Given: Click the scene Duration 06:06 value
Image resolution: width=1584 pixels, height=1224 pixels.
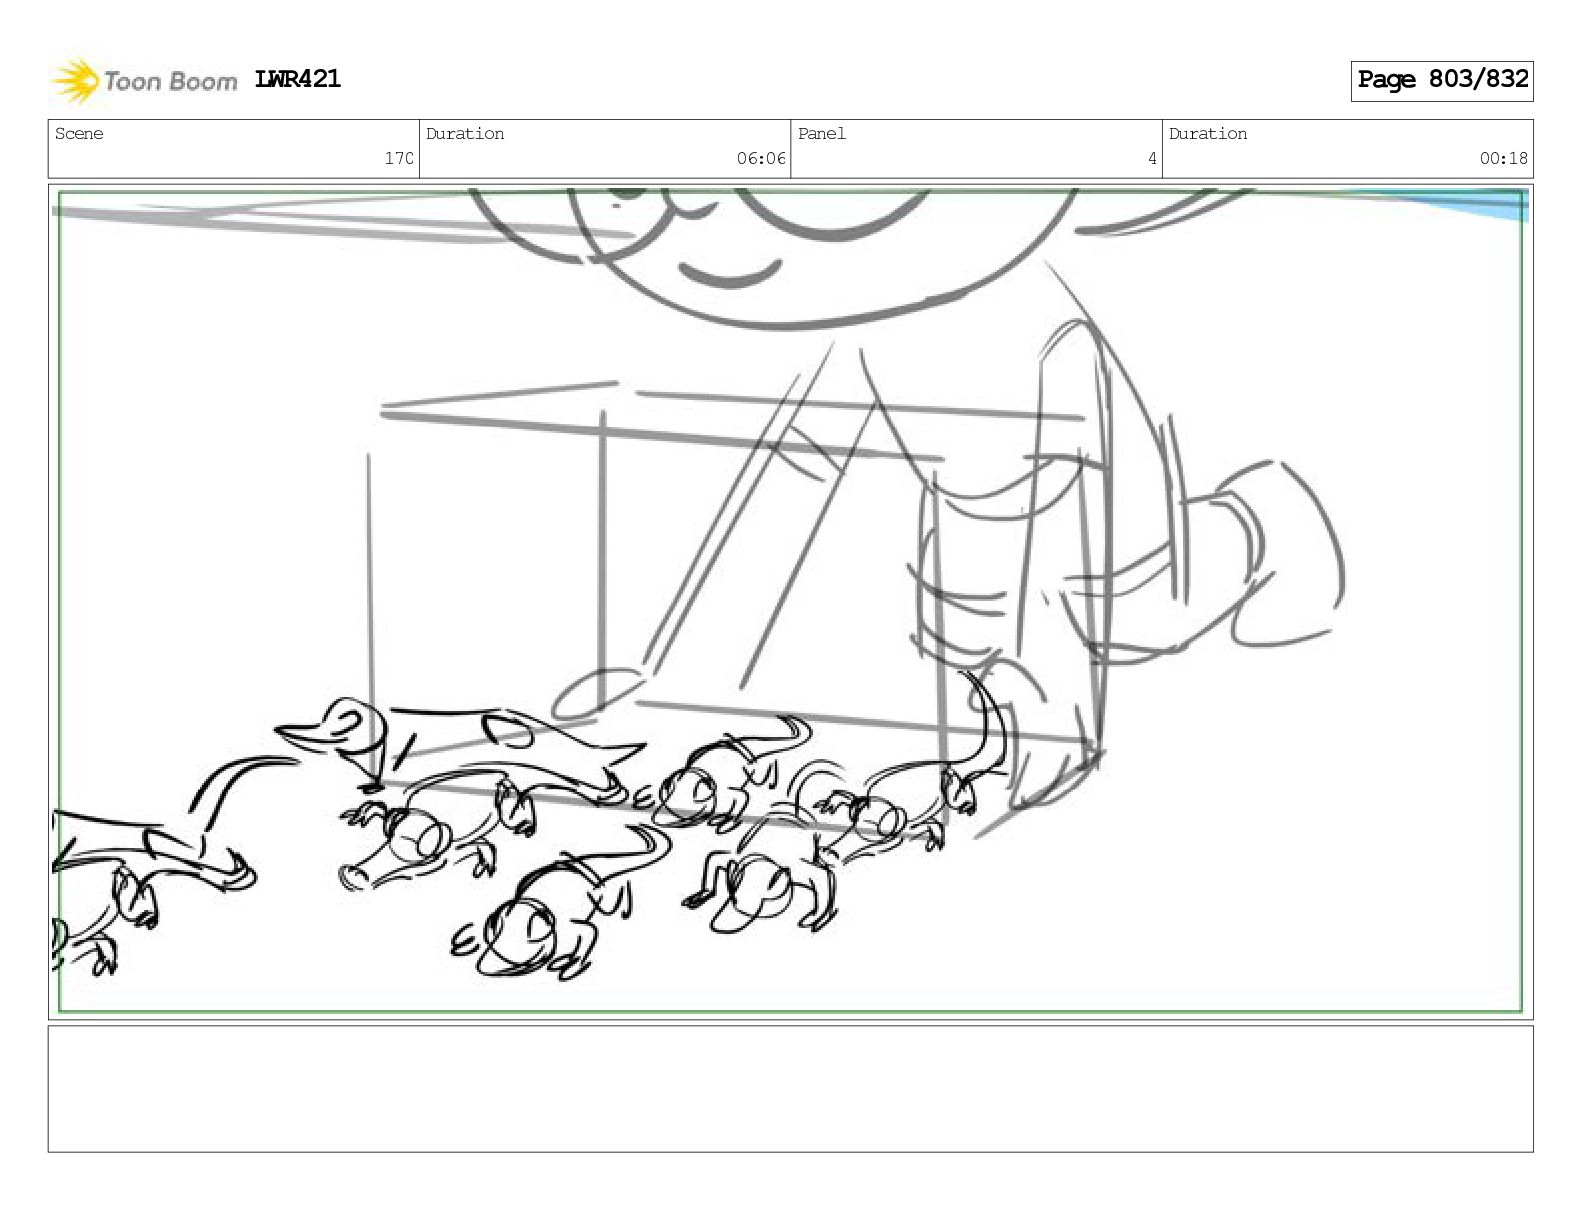Looking at the screenshot, I should coord(761,158).
